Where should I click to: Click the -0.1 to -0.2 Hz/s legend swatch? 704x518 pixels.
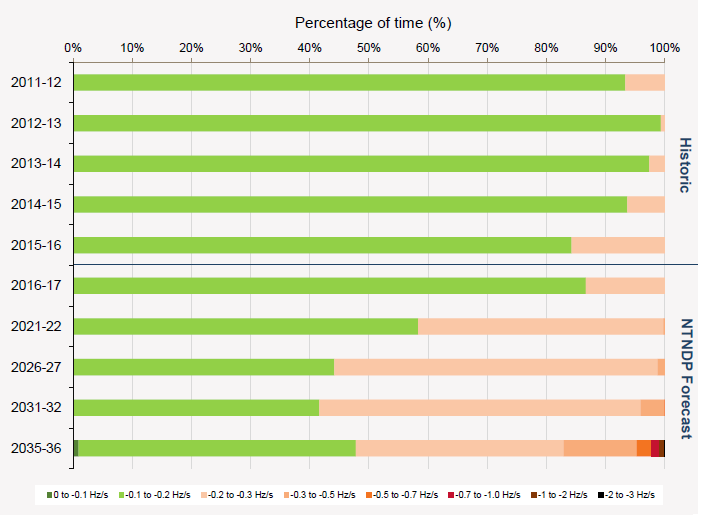click(121, 495)
